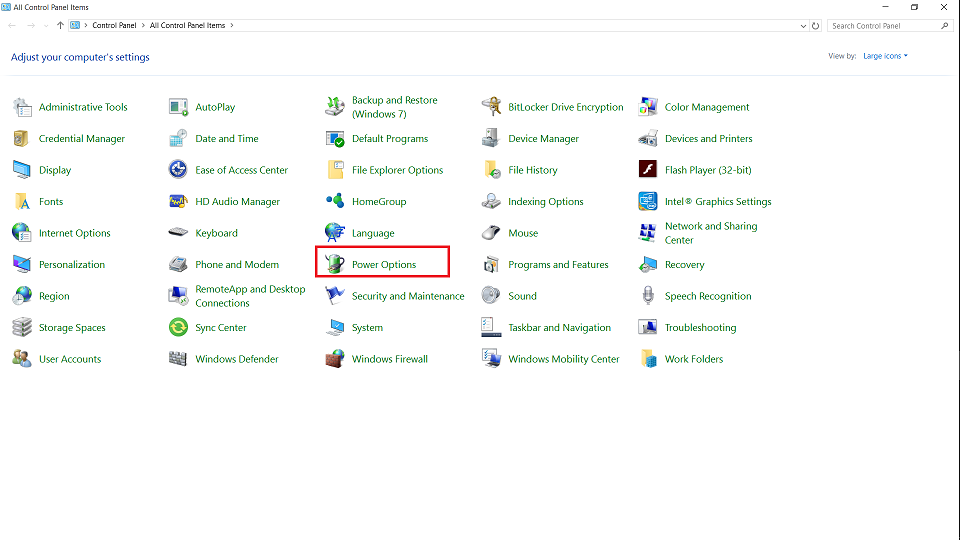Click the Default Programs icon
The height and width of the screenshot is (540, 960).
pos(335,138)
